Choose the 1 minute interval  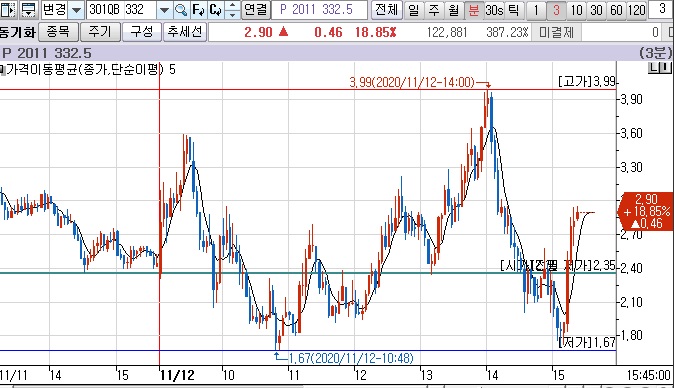pos(536,10)
